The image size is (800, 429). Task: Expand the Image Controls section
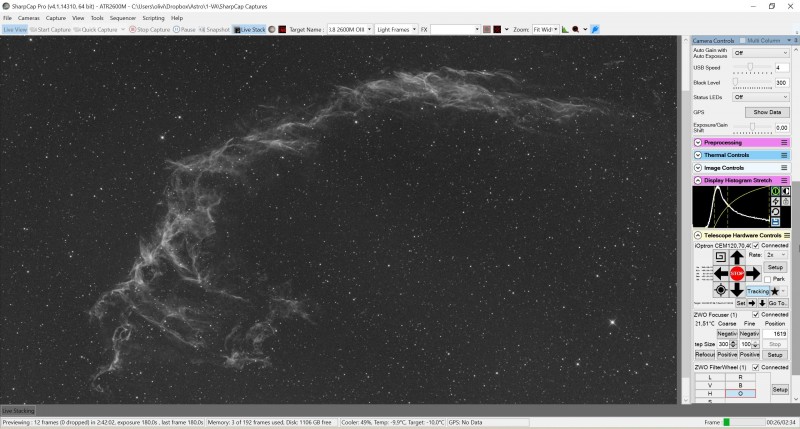[x=698, y=168]
